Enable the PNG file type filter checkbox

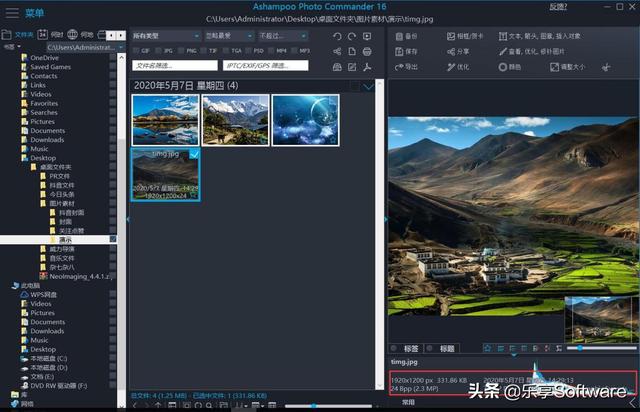pos(181,50)
